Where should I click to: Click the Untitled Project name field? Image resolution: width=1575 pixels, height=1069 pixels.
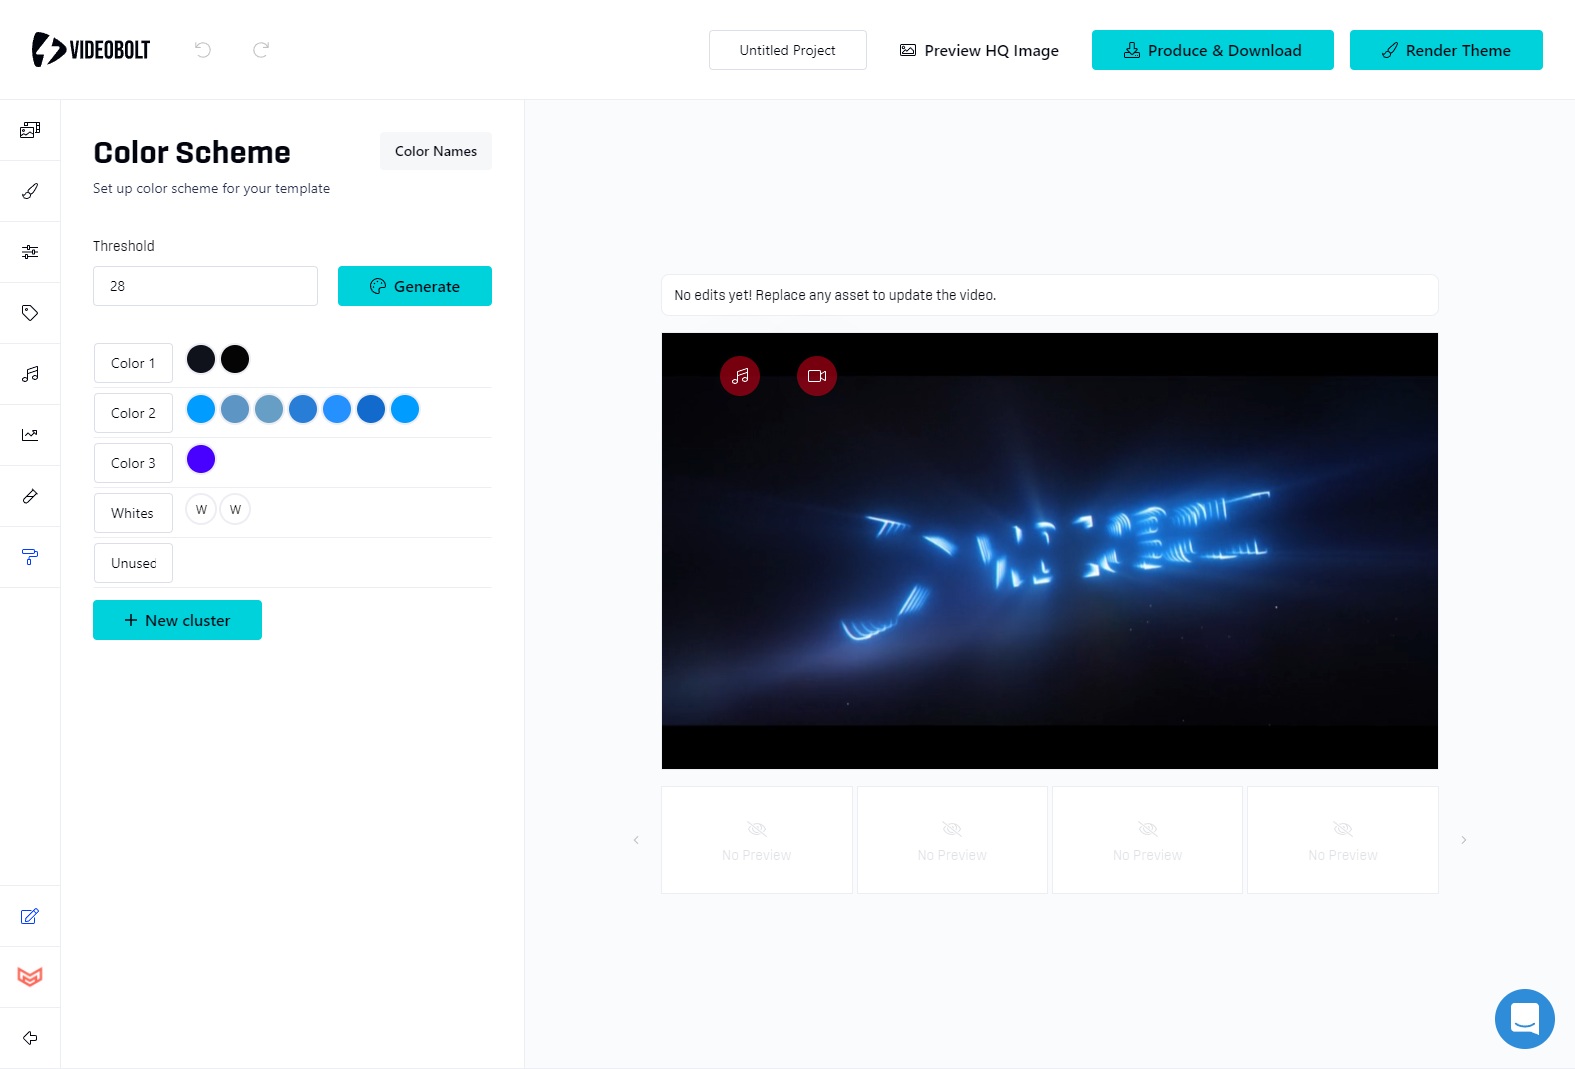click(788, 50)
